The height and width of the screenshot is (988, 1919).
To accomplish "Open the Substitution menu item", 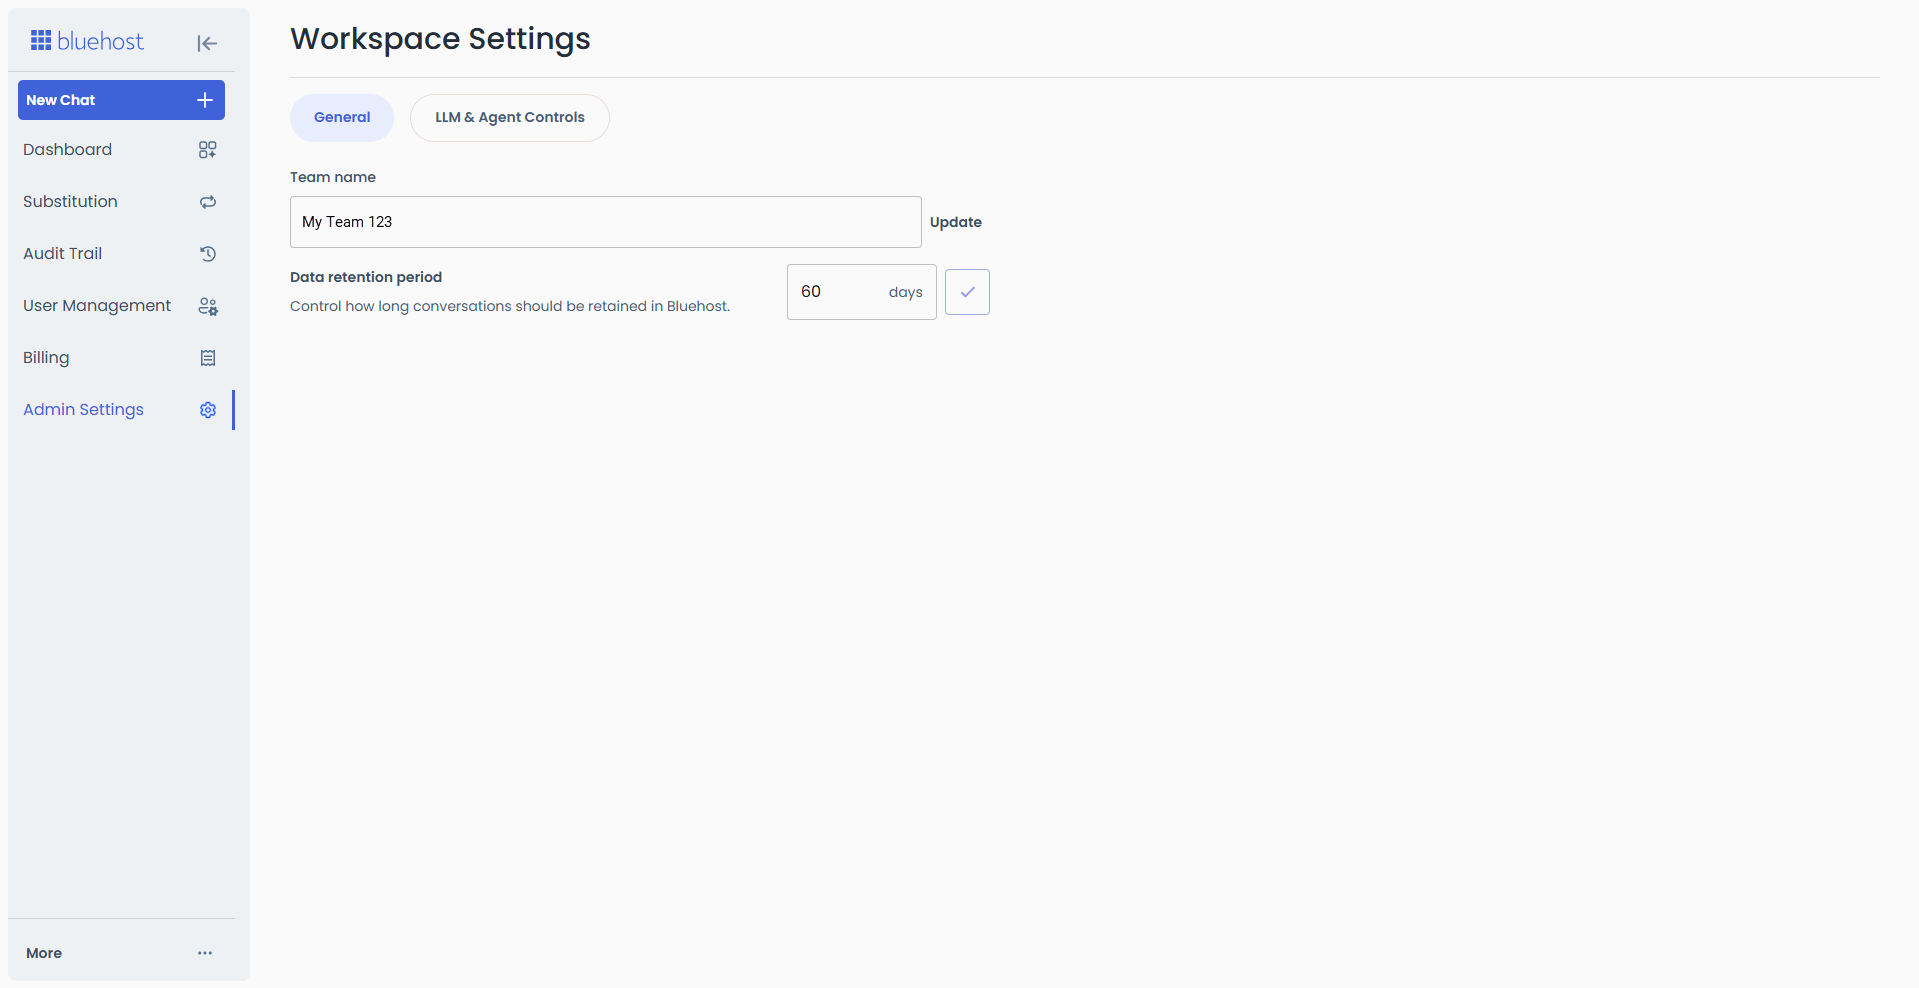I will pos(121,202).
